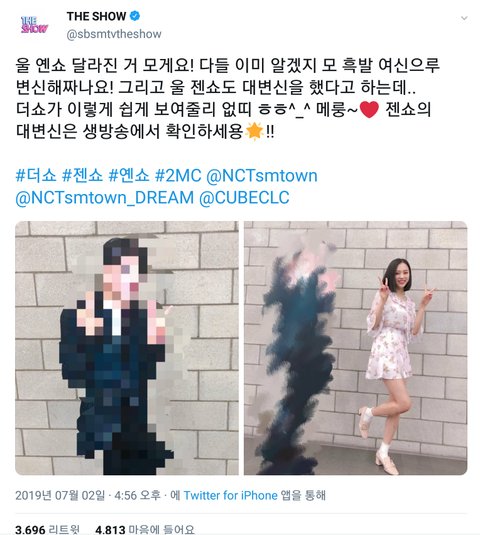This screenshot has width=480, height=535.
Task: Open the #젠쇼 hashtag
Action: 82,175
